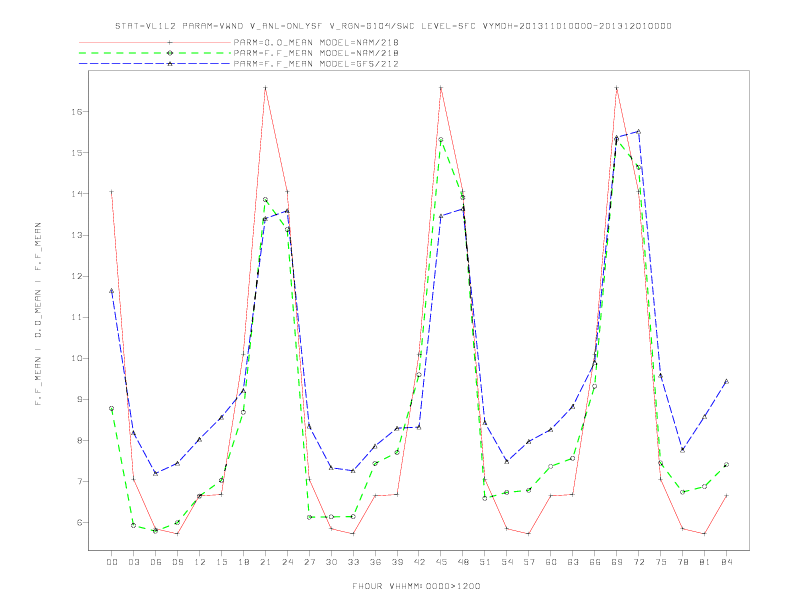Click the blue triangle peak marker at hour 72
Image resolution: width=792 pixels, height=612 pixels.
638,132
